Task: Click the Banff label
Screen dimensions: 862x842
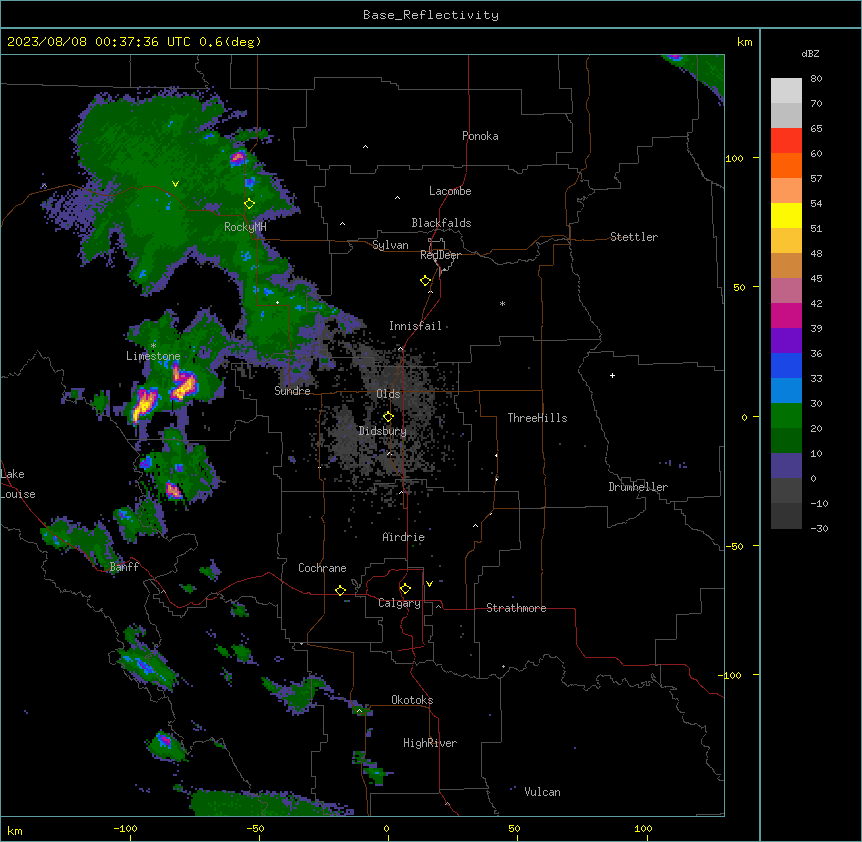Action: 124,567
